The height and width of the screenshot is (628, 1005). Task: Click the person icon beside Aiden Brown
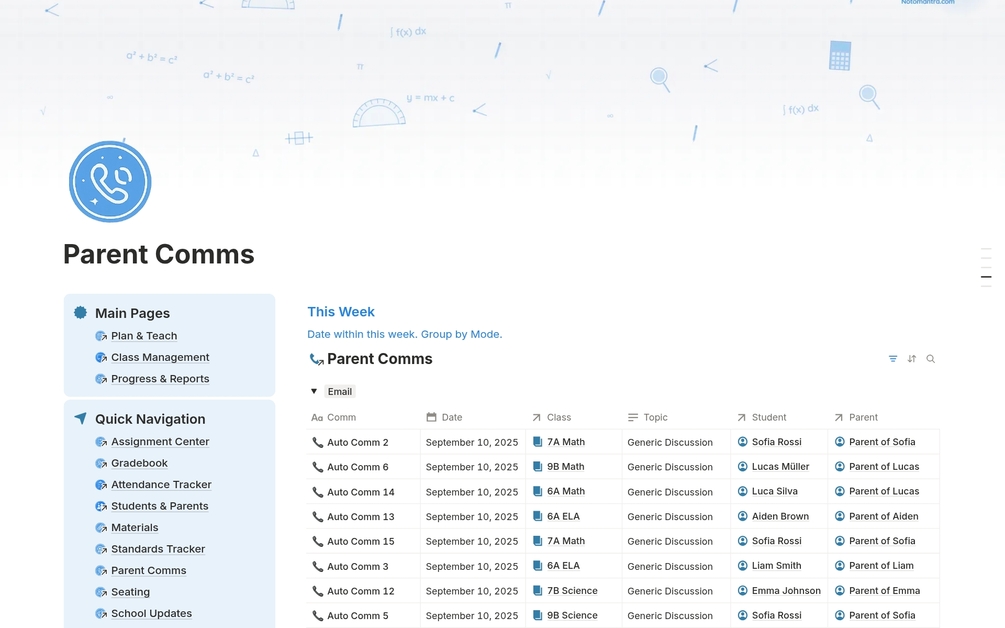(742, 516)
